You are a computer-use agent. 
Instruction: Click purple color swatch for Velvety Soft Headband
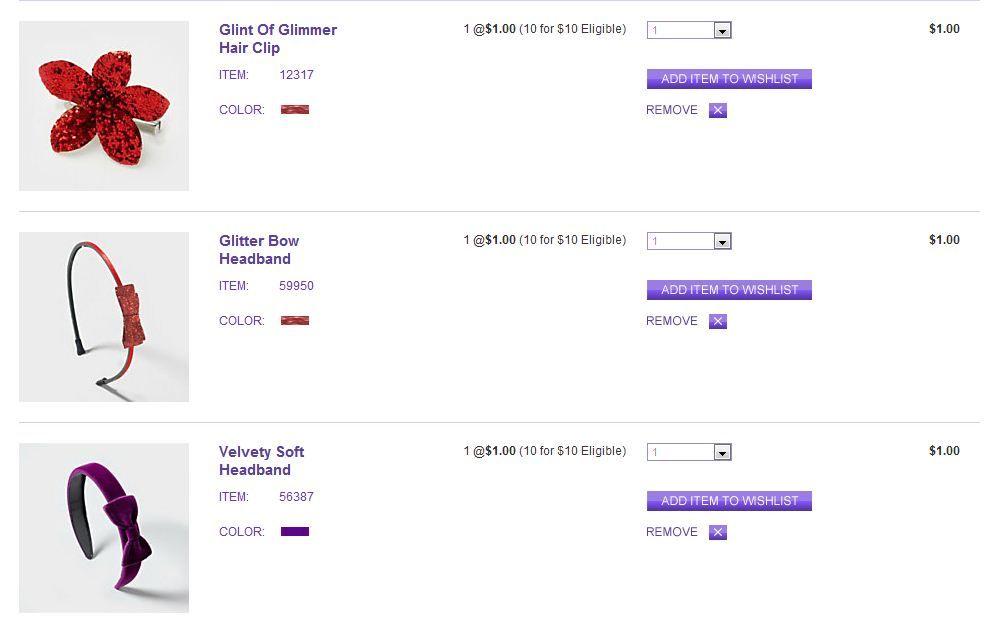pos(295,532)
